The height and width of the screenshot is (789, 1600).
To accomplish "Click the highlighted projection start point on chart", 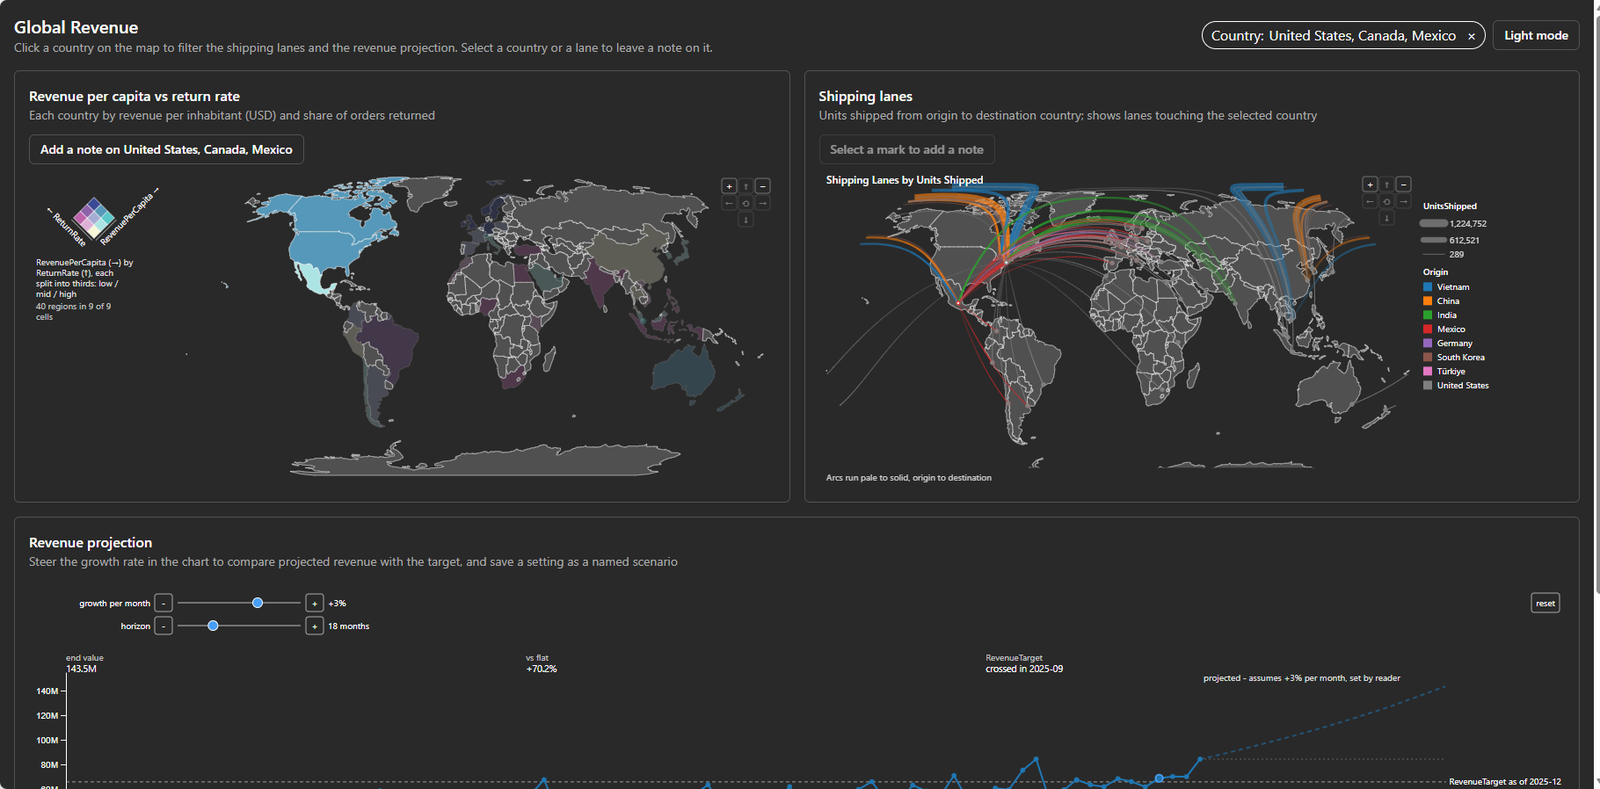I will tap(1159, 778).
